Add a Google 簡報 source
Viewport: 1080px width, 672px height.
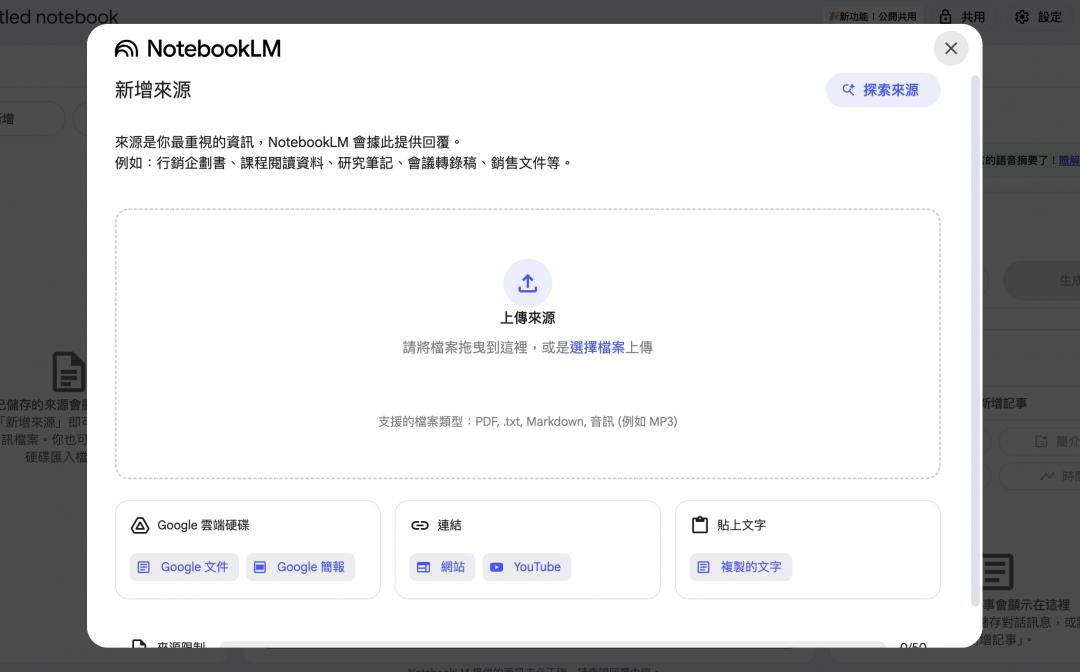tap(300, 567)
